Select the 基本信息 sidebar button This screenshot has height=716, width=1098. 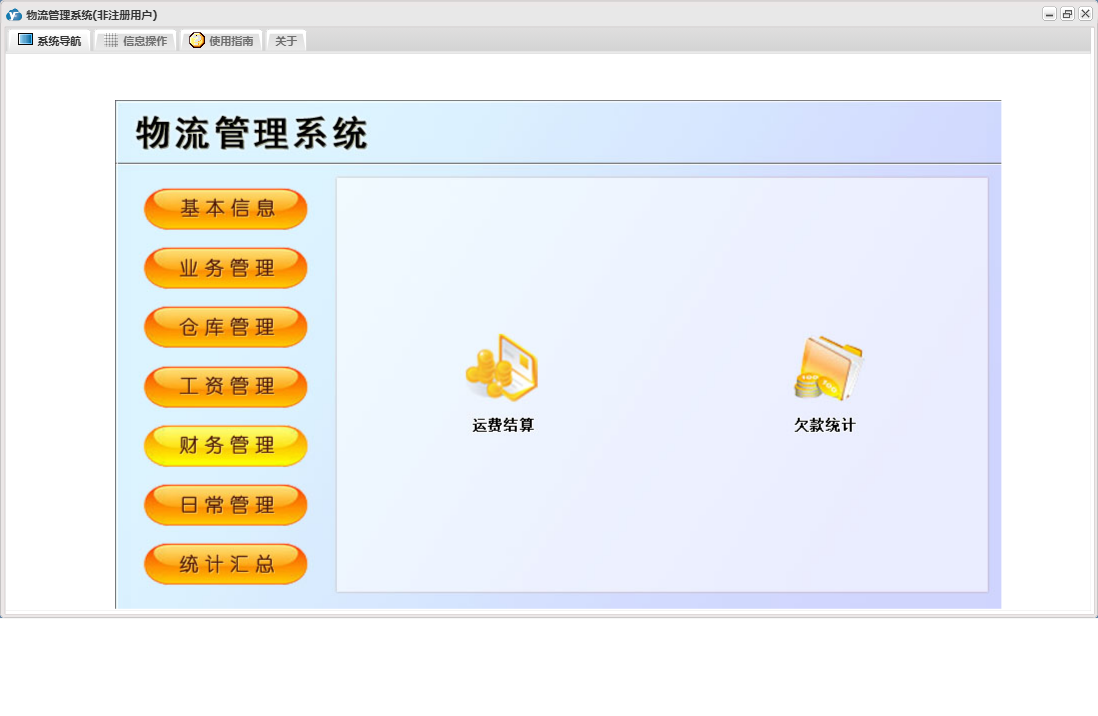click(x=226, y=209)
